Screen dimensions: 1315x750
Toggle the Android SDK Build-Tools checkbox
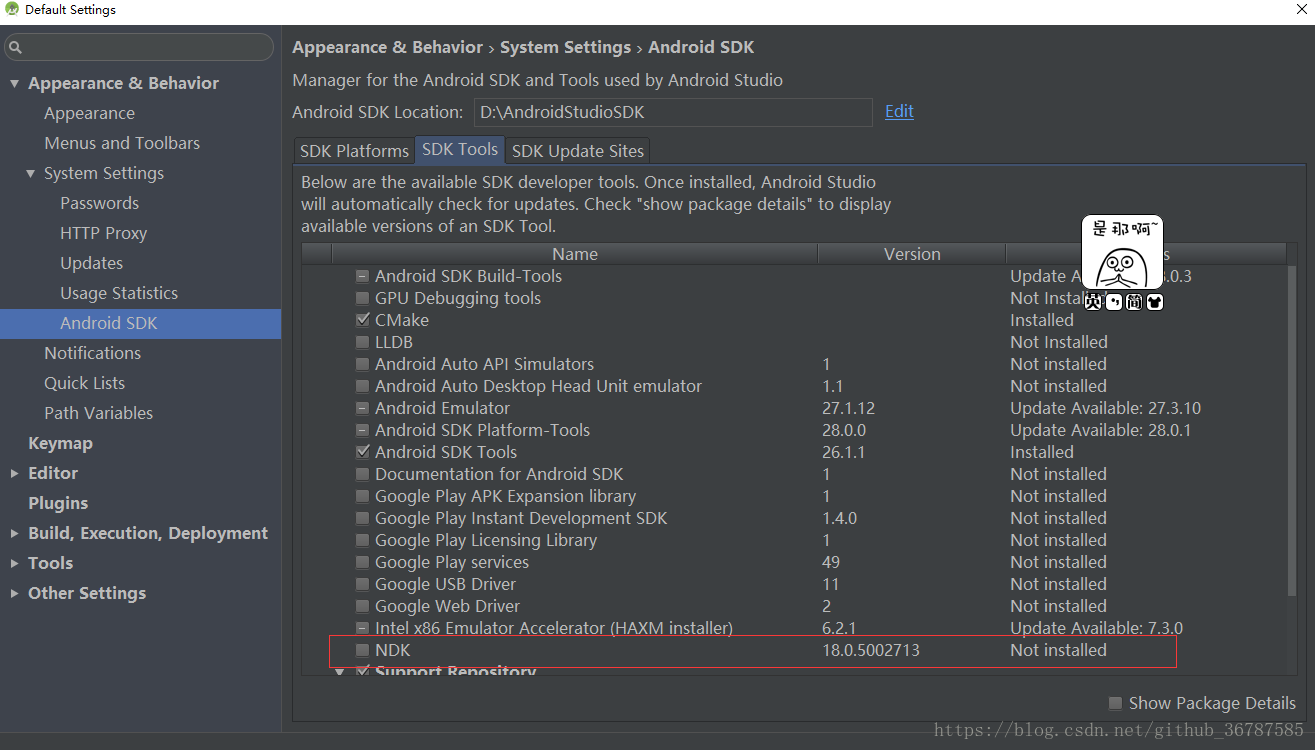[x=363, y=276]
